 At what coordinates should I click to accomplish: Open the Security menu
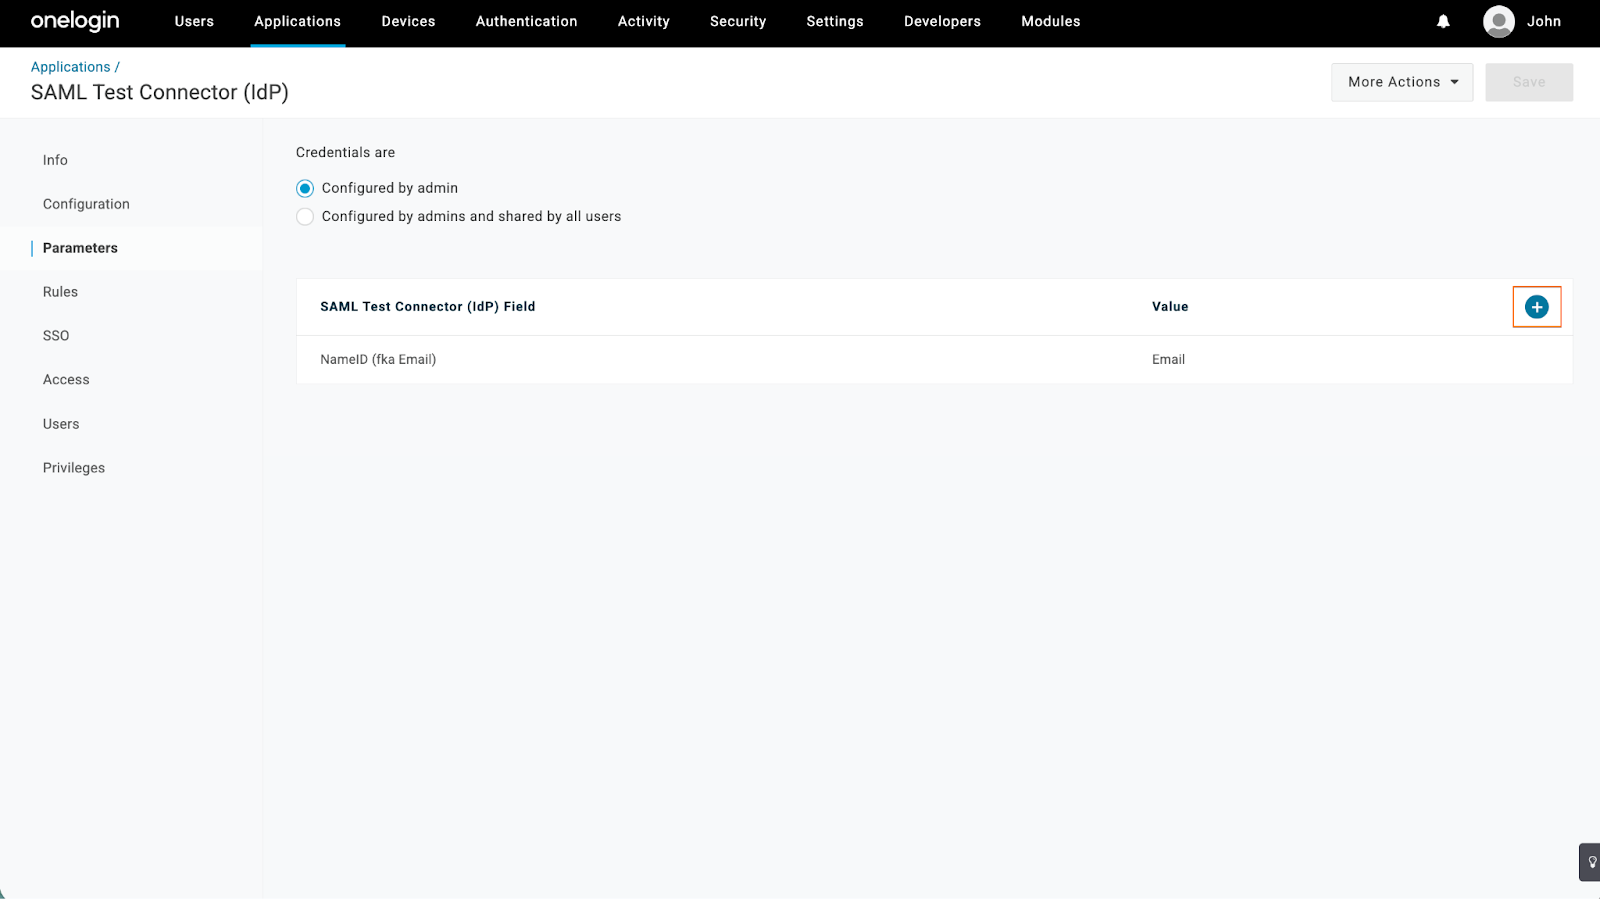[738, 21]
